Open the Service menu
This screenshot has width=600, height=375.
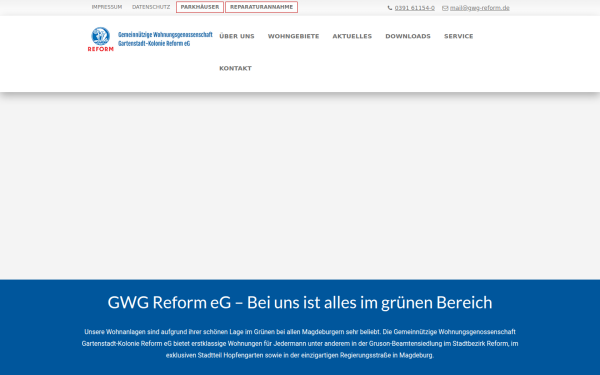point(458,36)
